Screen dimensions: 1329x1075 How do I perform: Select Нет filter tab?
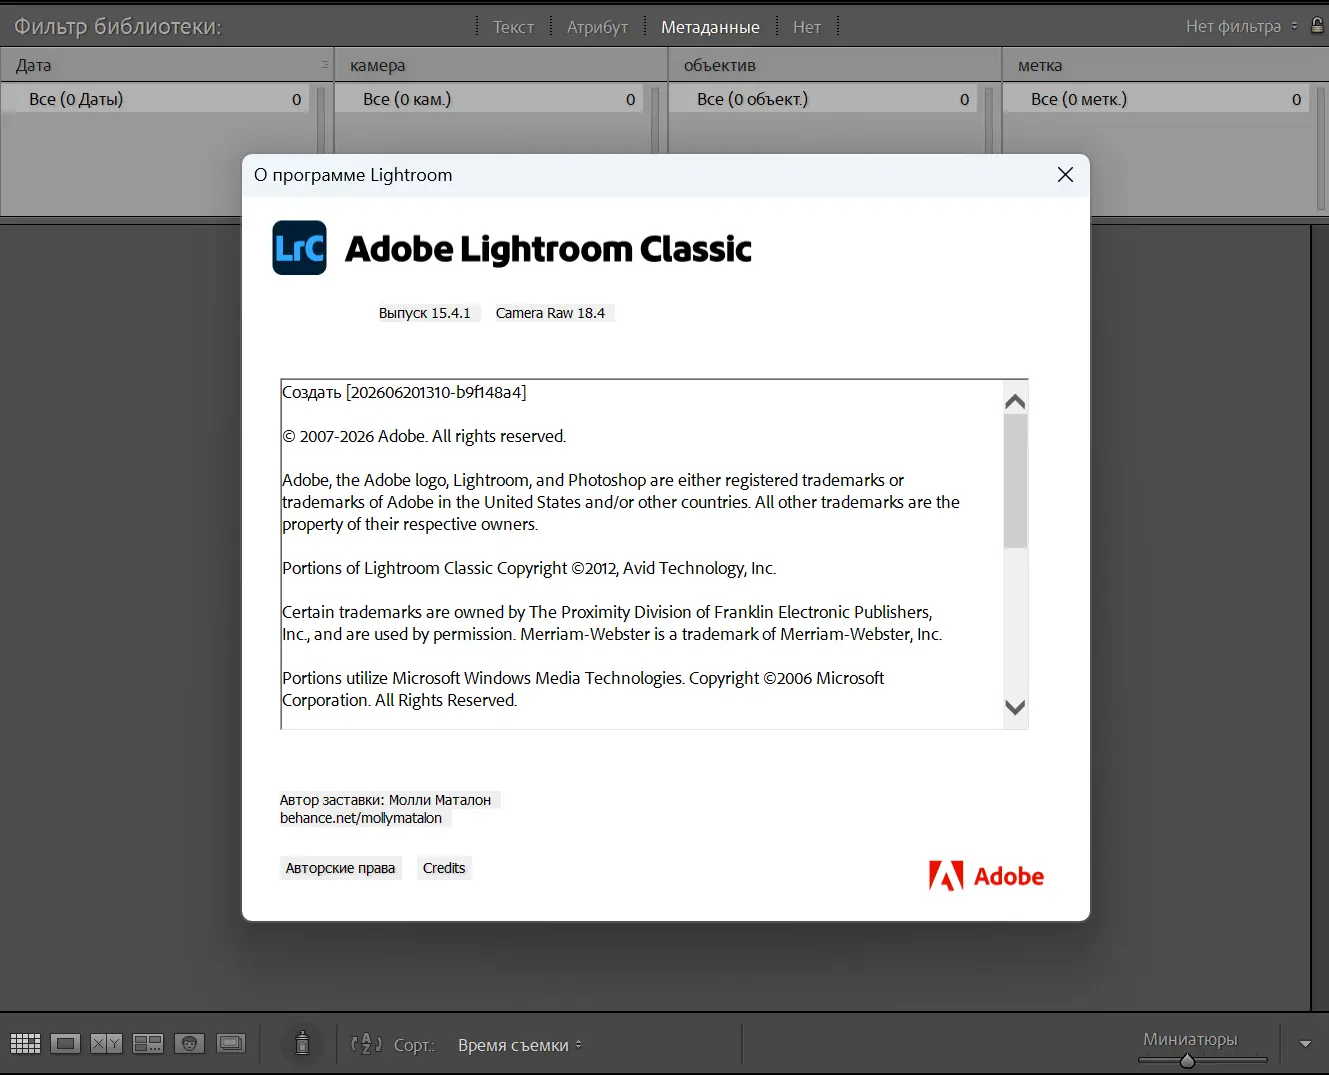pos(807,27)
